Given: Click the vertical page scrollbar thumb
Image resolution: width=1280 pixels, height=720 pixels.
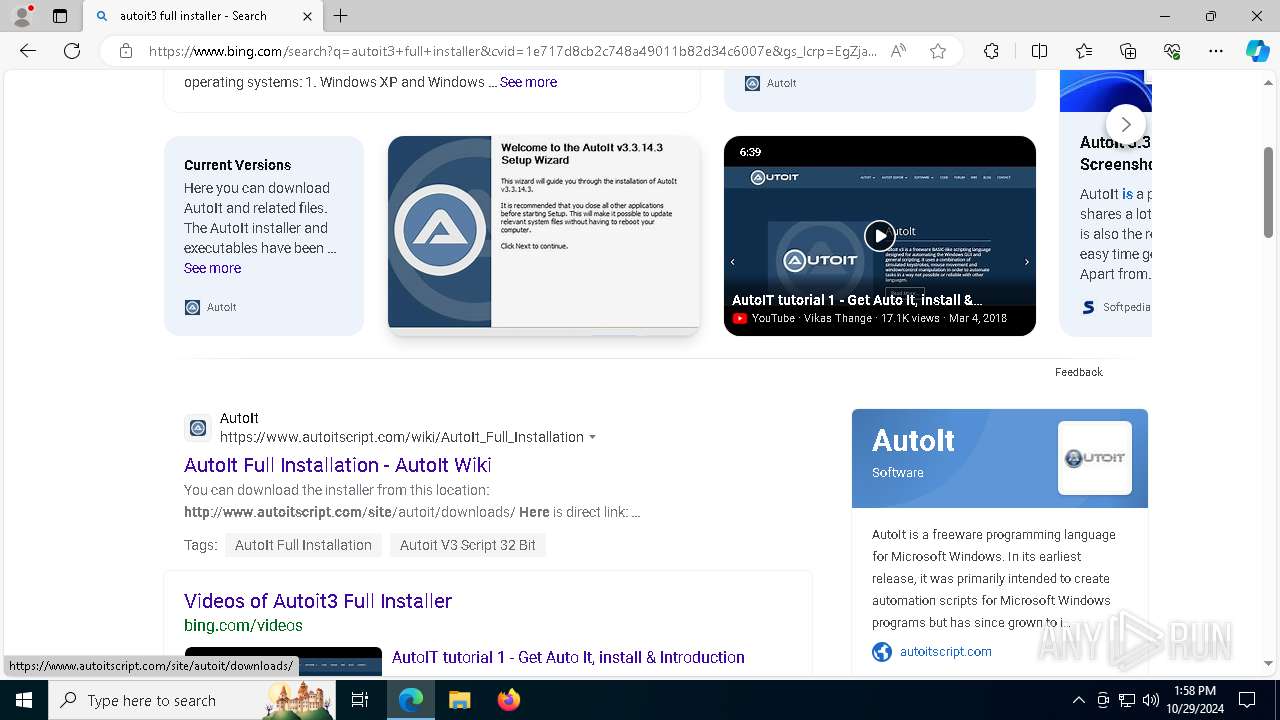Looking at the screenshot, I should tap(1268, 192).
